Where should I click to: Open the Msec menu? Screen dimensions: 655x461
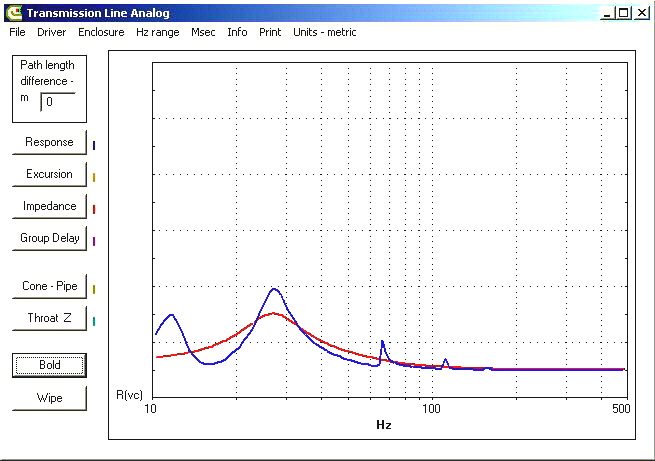click(203, 32)
